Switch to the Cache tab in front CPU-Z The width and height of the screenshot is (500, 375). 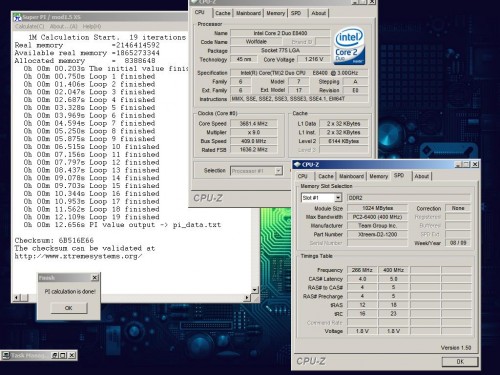(x=326, y=176)
